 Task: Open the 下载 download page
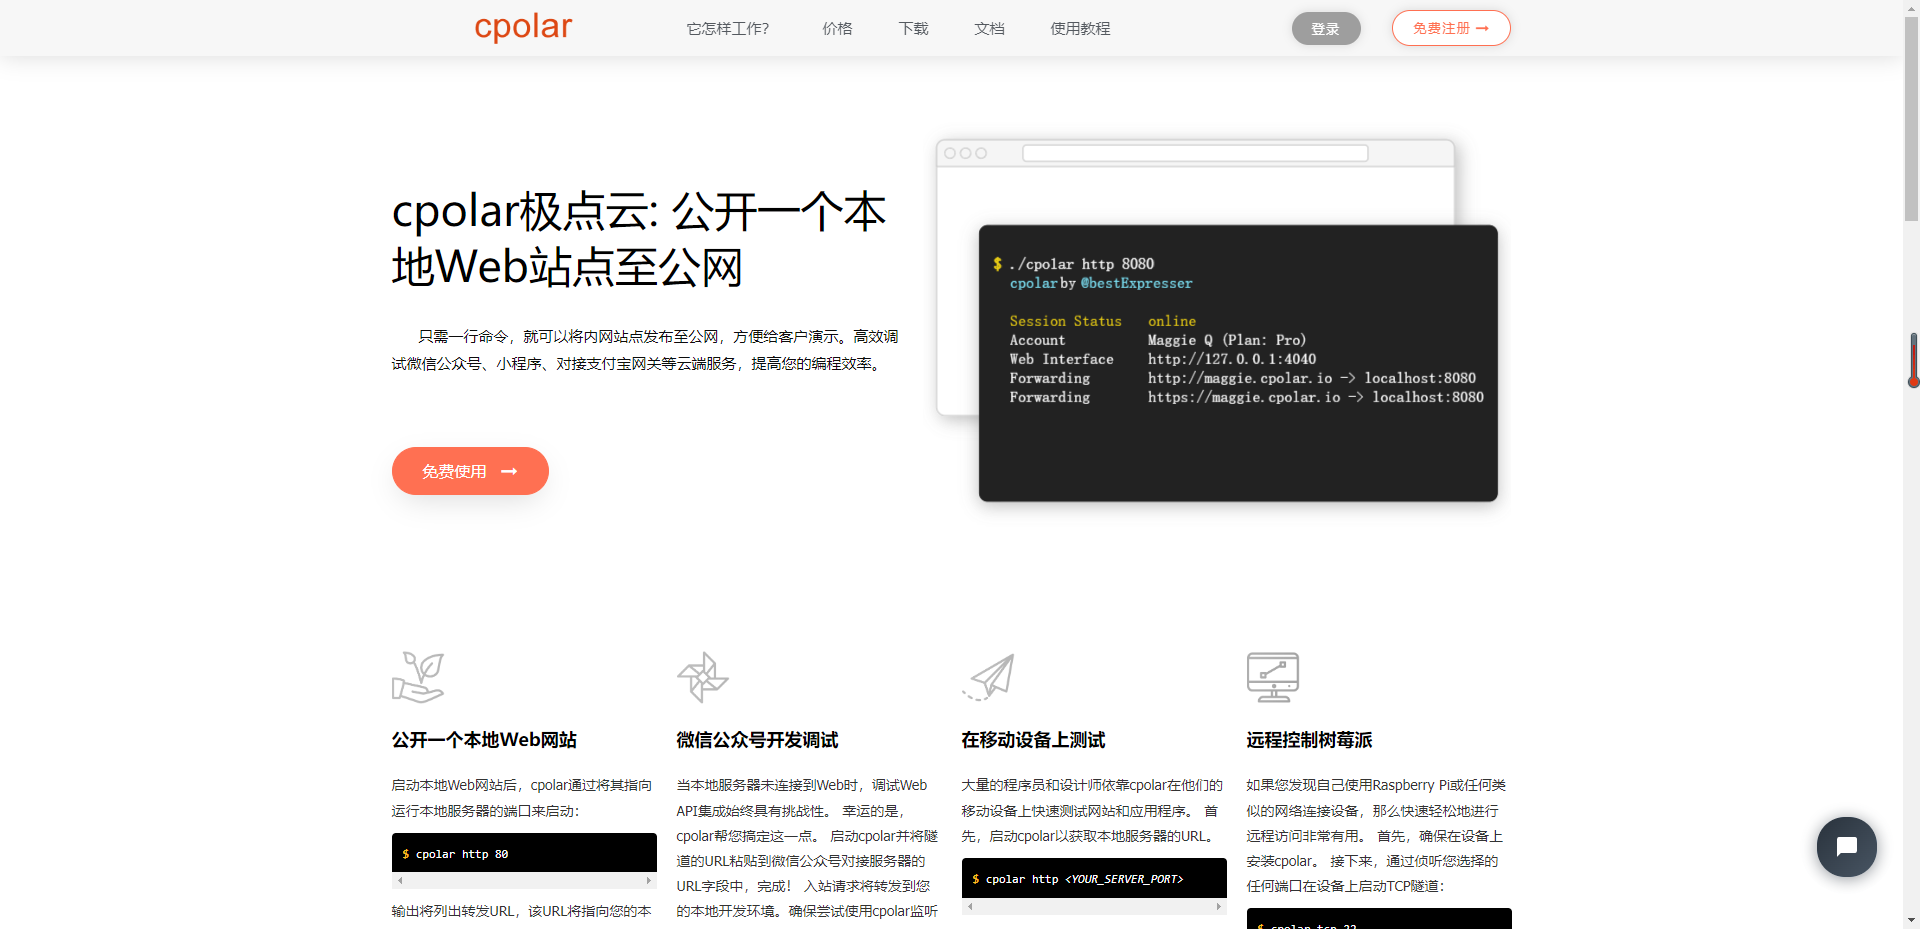click(913, 29)
